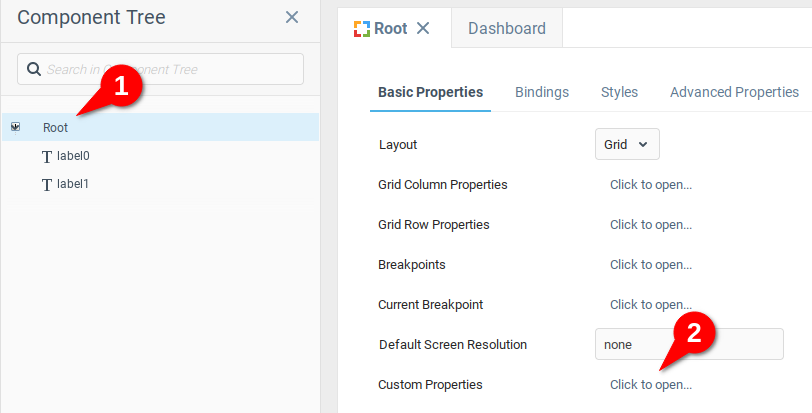The width and height of the screenshot is (812, 413).
Task: Open the Layout Grid dropdown
Action: (x=626, y=144)
